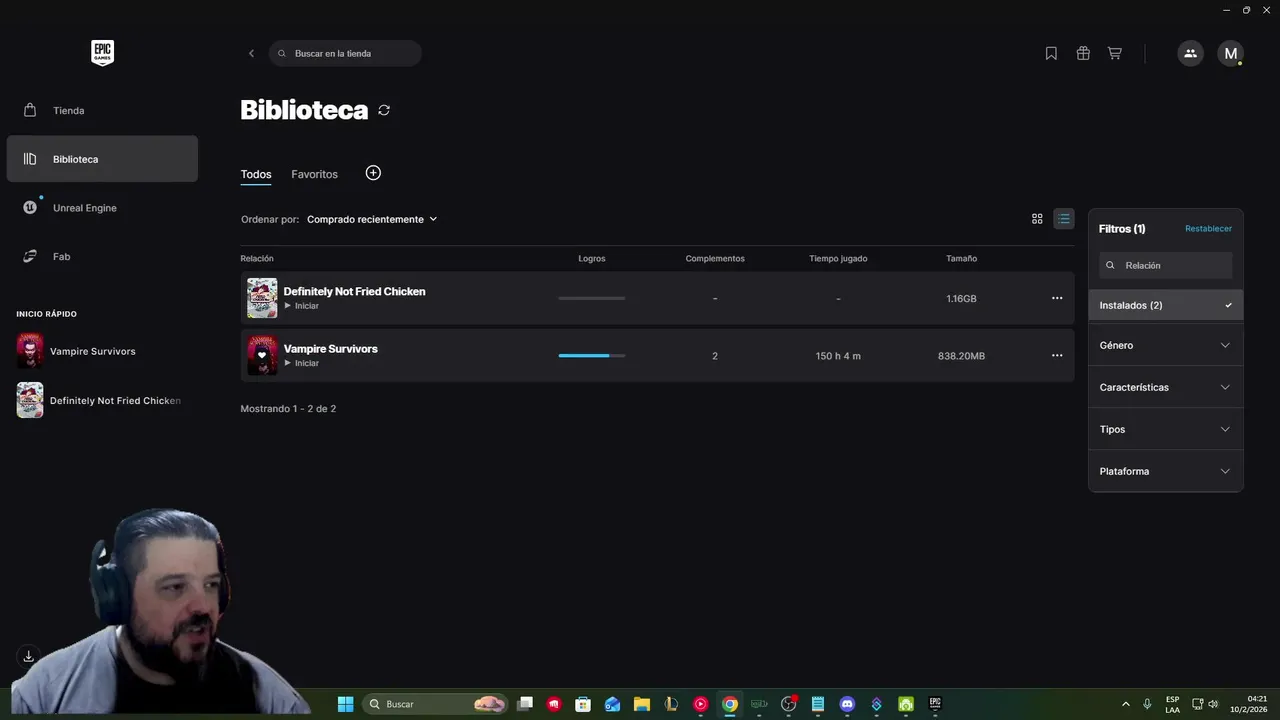
Task: Open the Comprado recientemente sort dropdown
Action: [x=372, y=219]
